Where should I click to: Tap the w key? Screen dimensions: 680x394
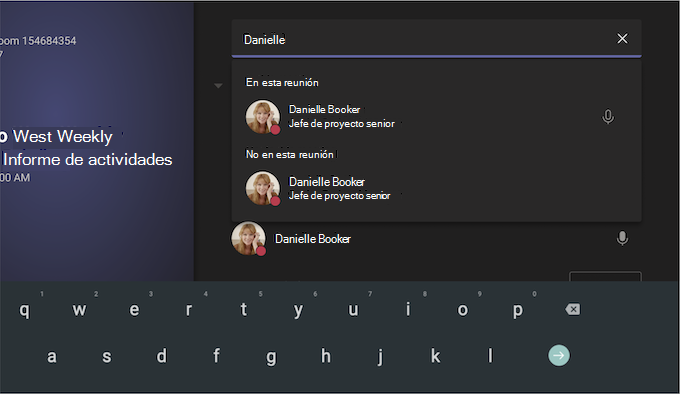click(x=79, y=310)
